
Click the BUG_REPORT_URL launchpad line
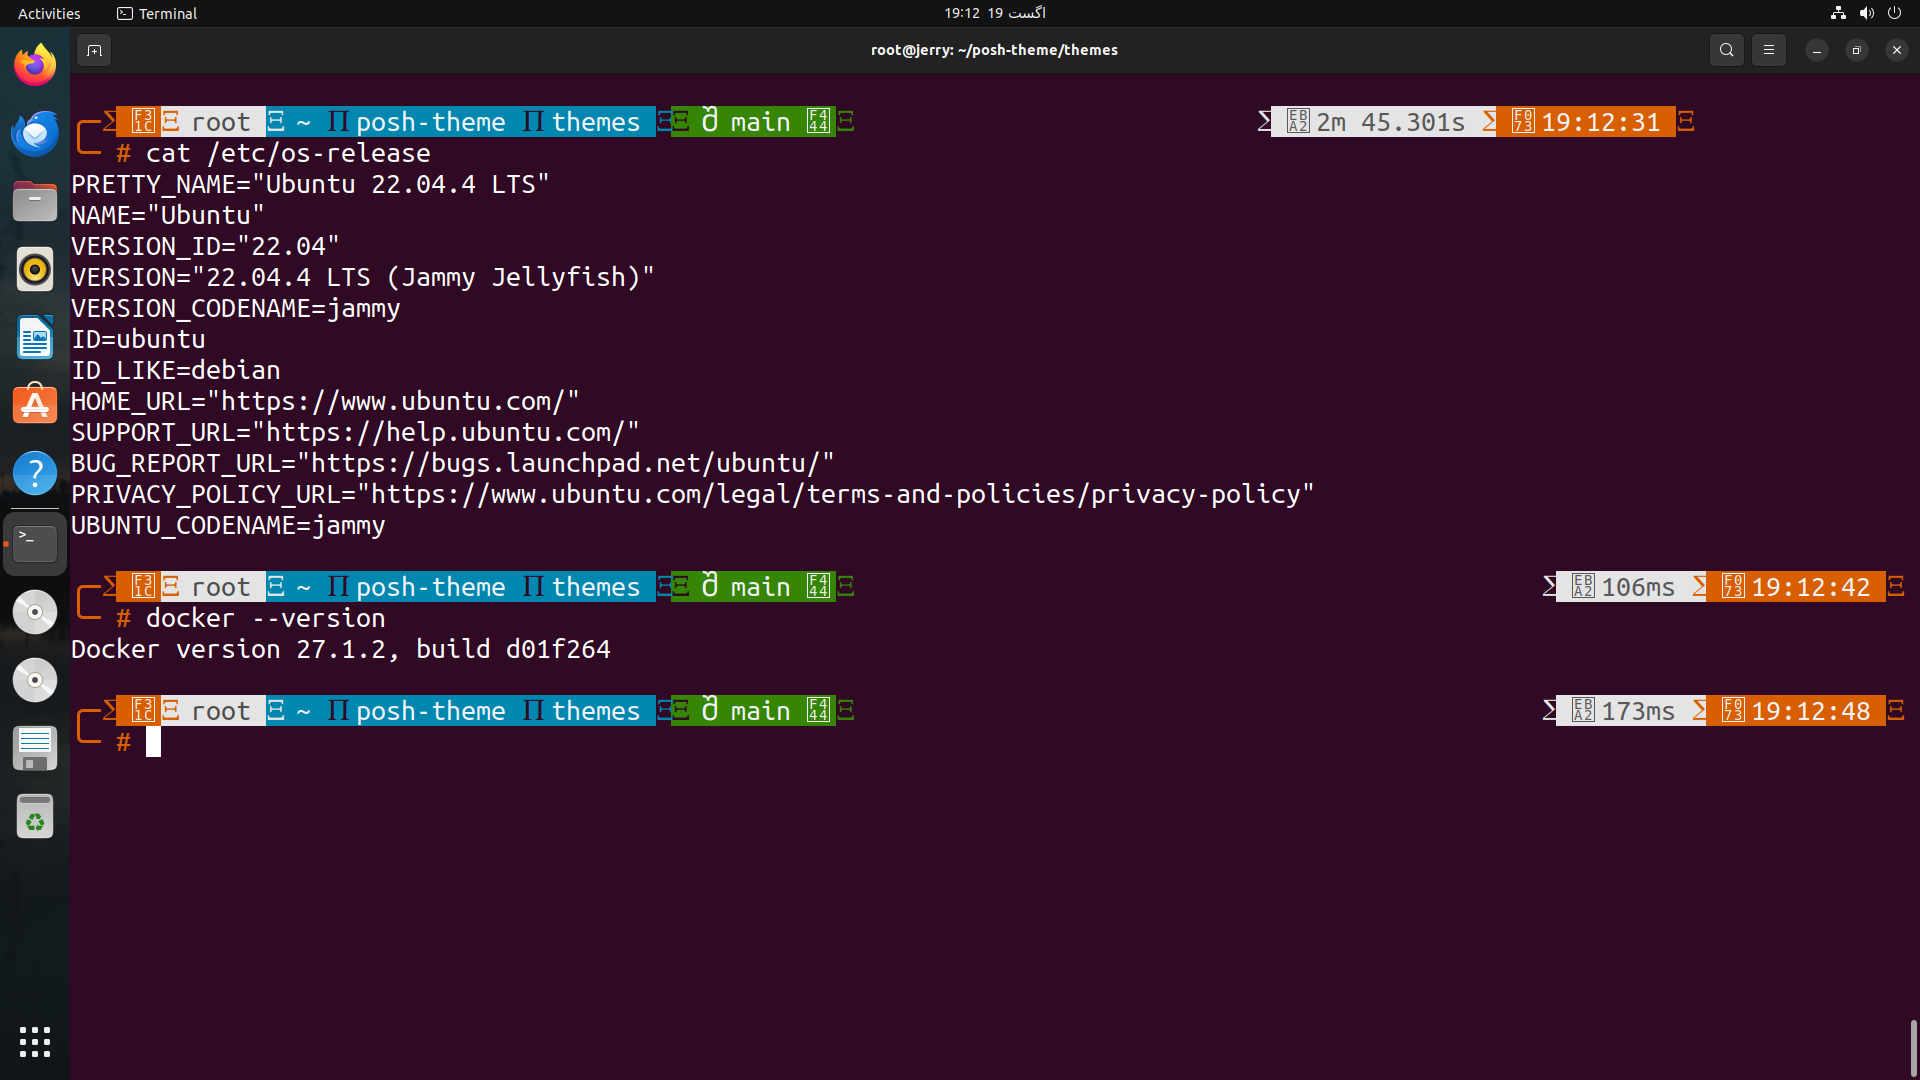click(453, 463)
